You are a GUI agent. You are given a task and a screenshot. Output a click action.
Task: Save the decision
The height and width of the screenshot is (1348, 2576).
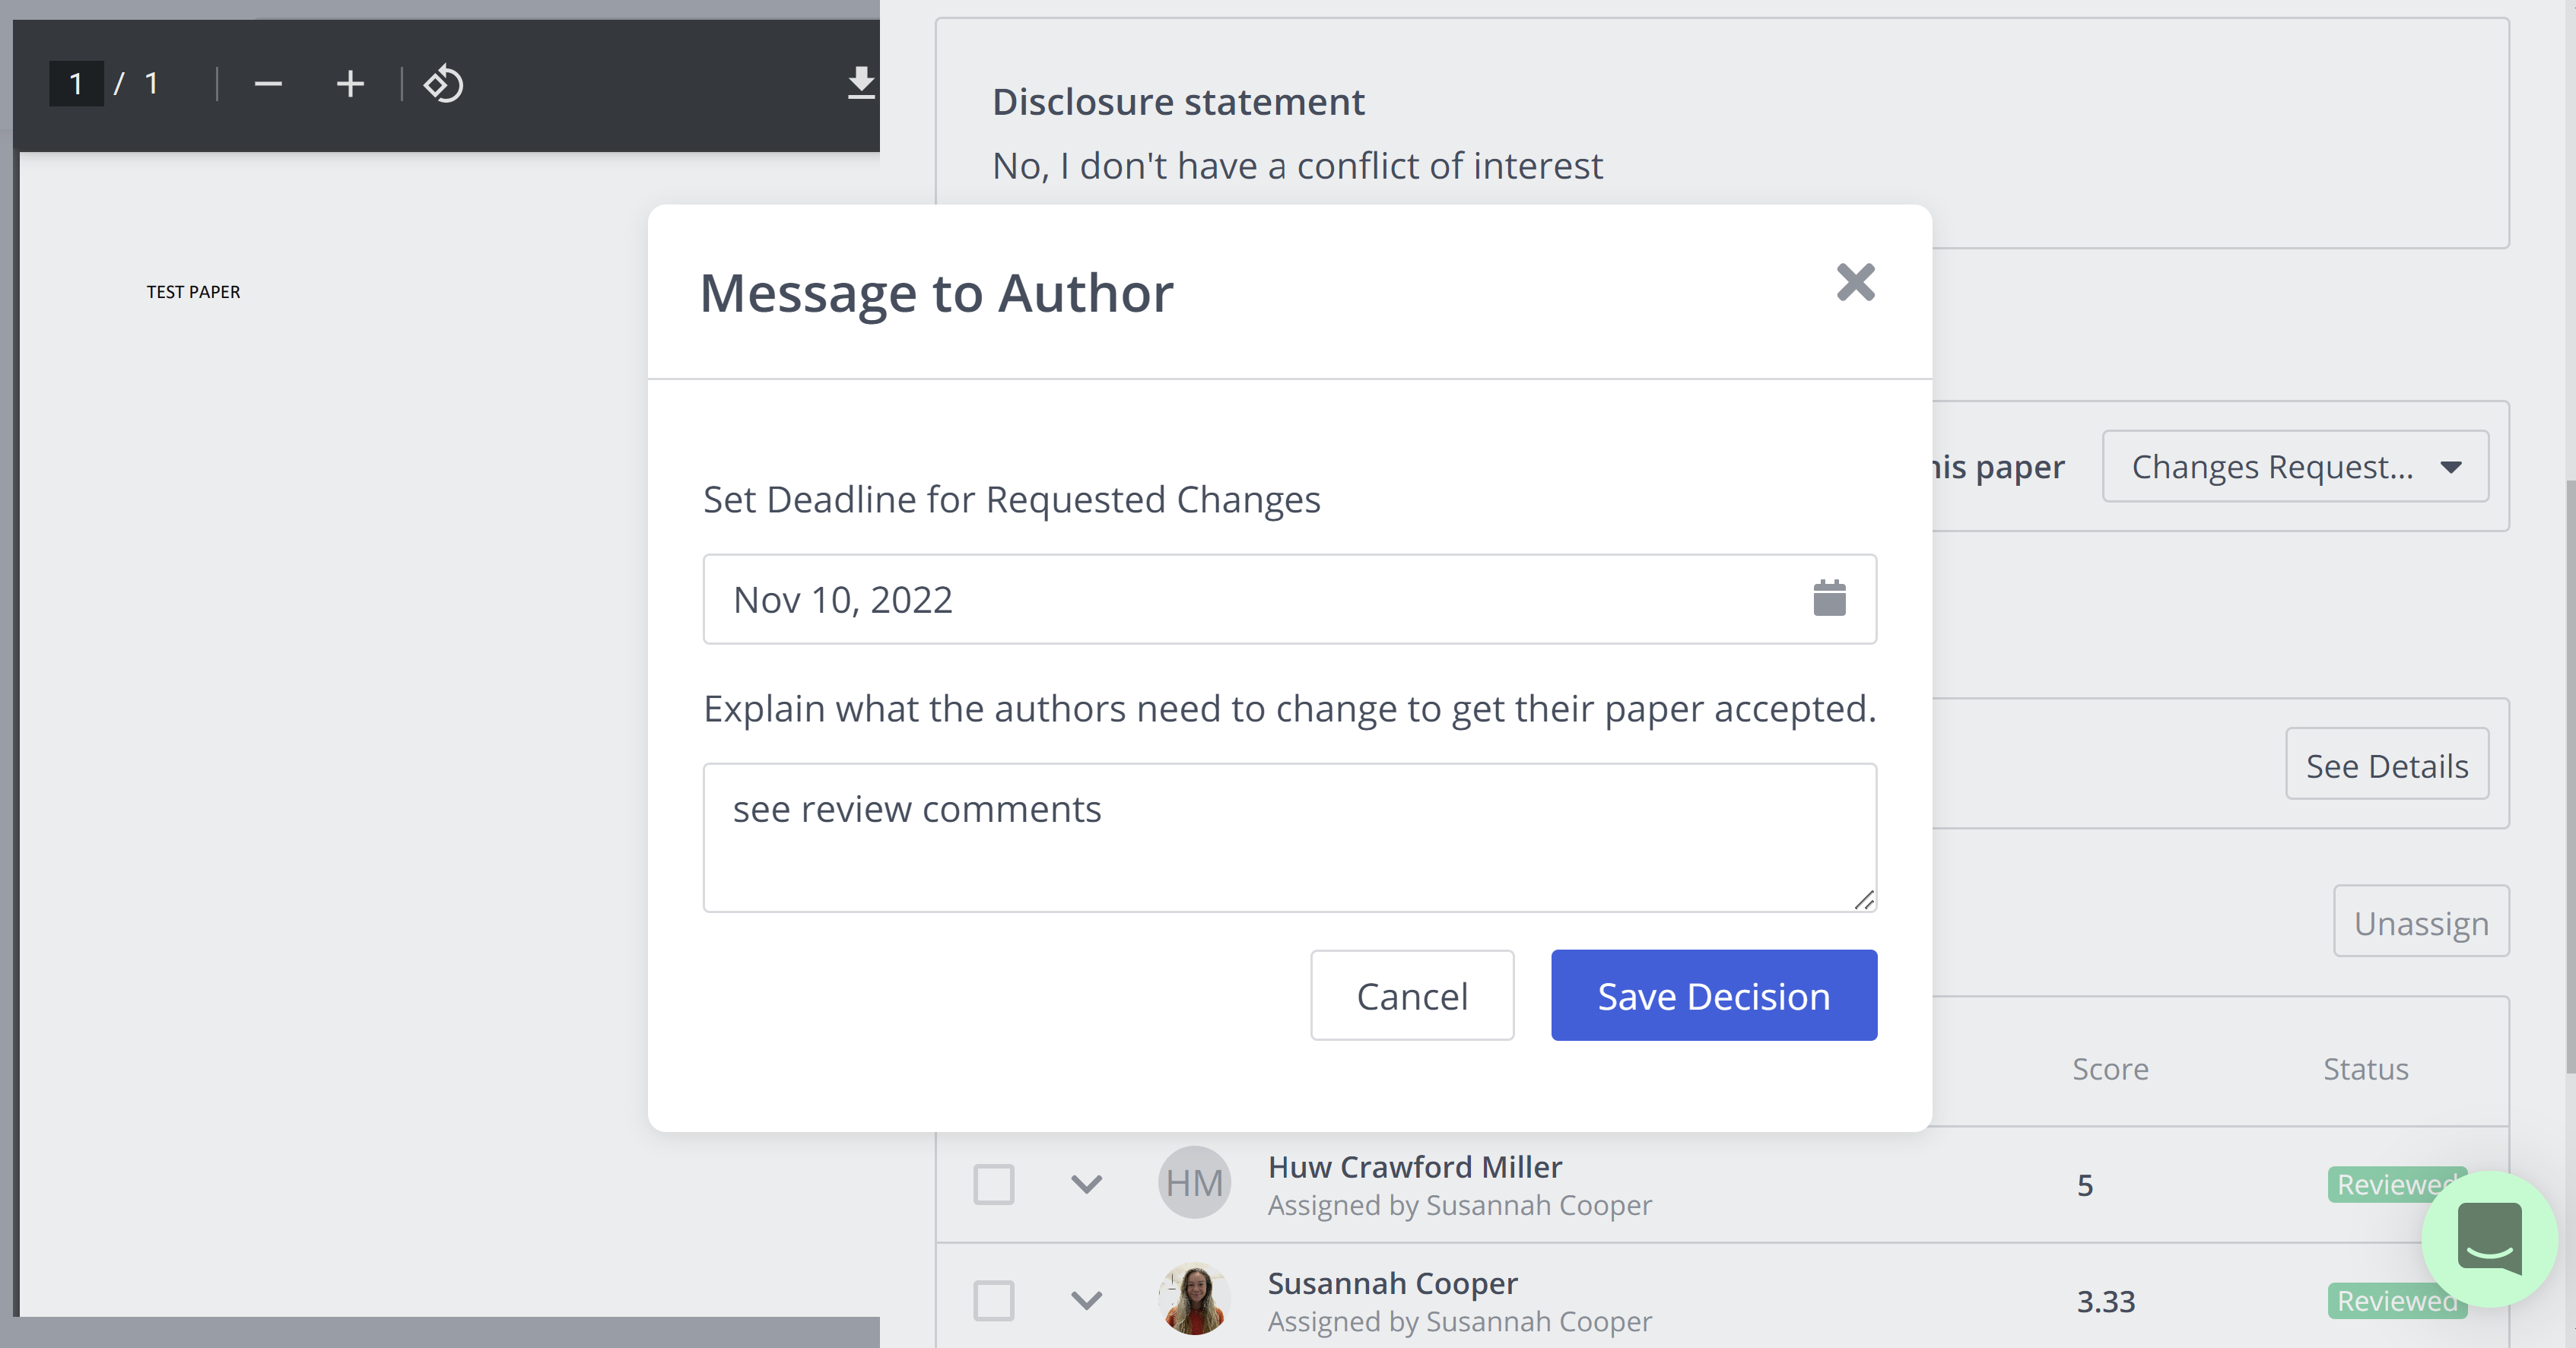click(x=1714, y=995)
